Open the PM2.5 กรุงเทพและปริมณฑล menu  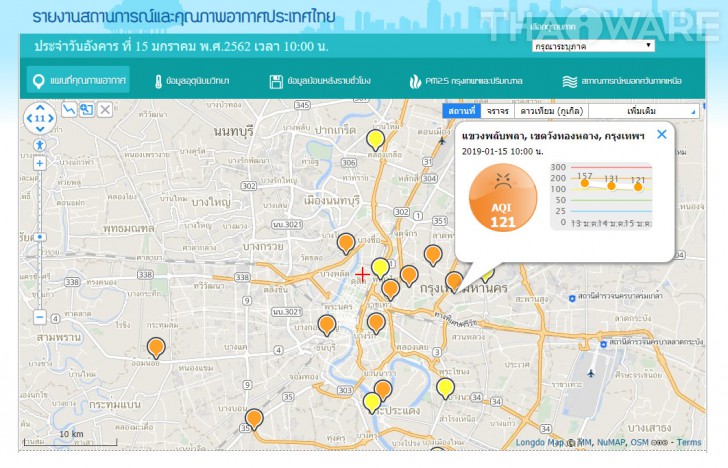(x=466, y=81)
